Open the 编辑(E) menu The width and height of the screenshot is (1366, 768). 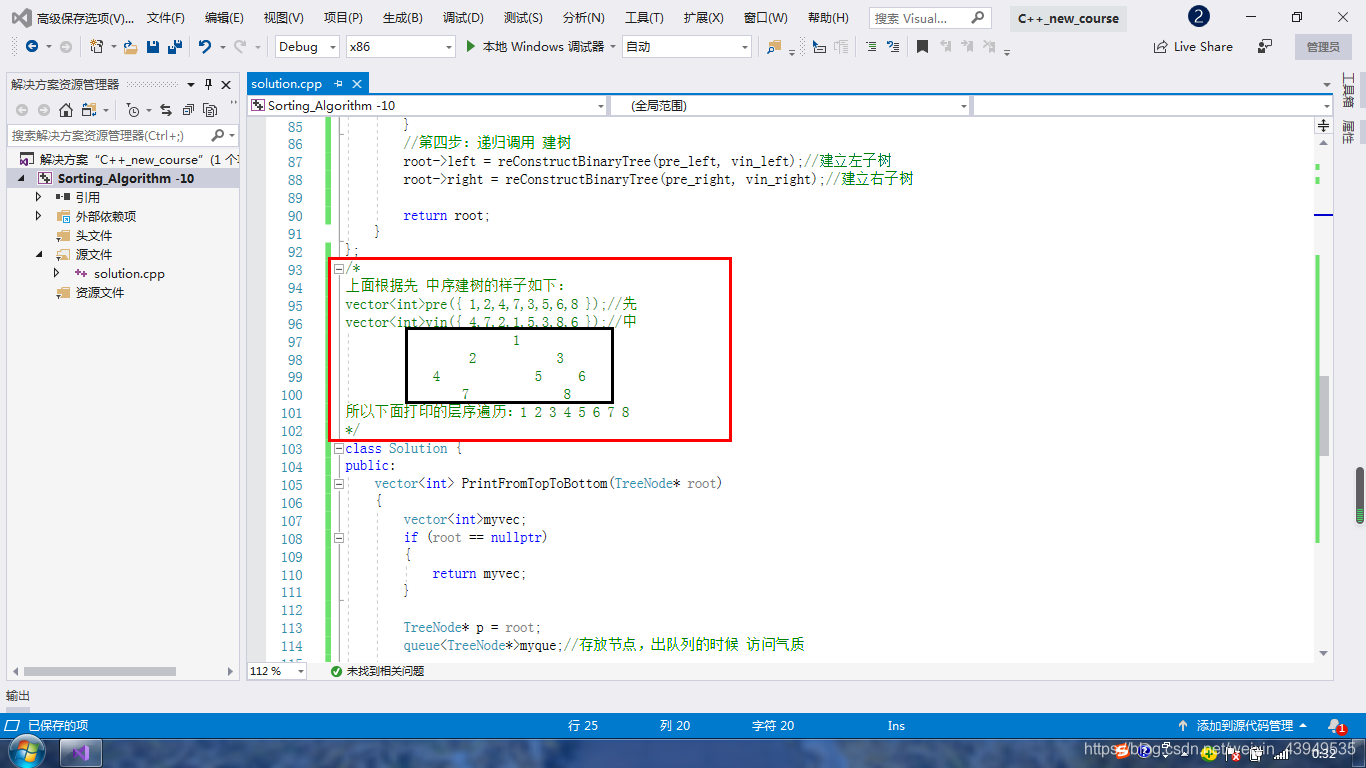click(224, 18)
